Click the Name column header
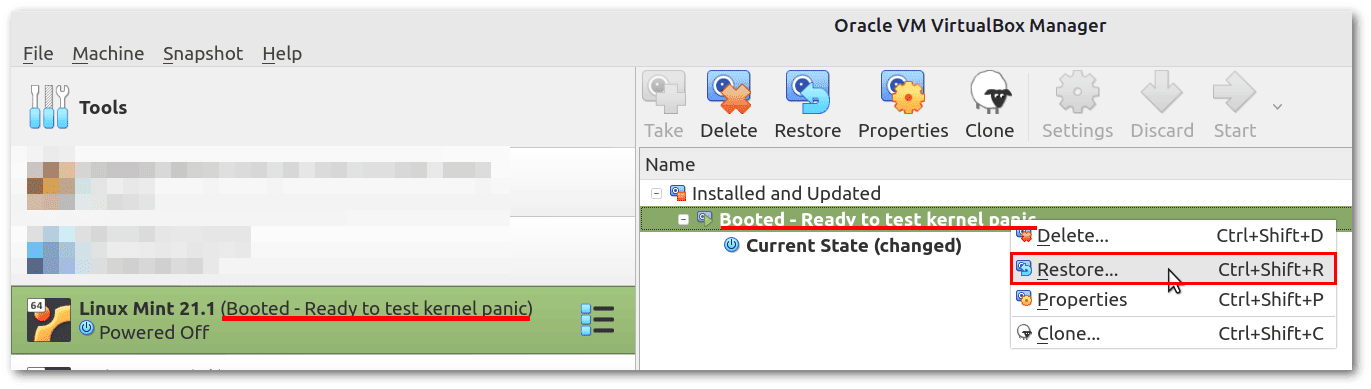 coord(670,165)
